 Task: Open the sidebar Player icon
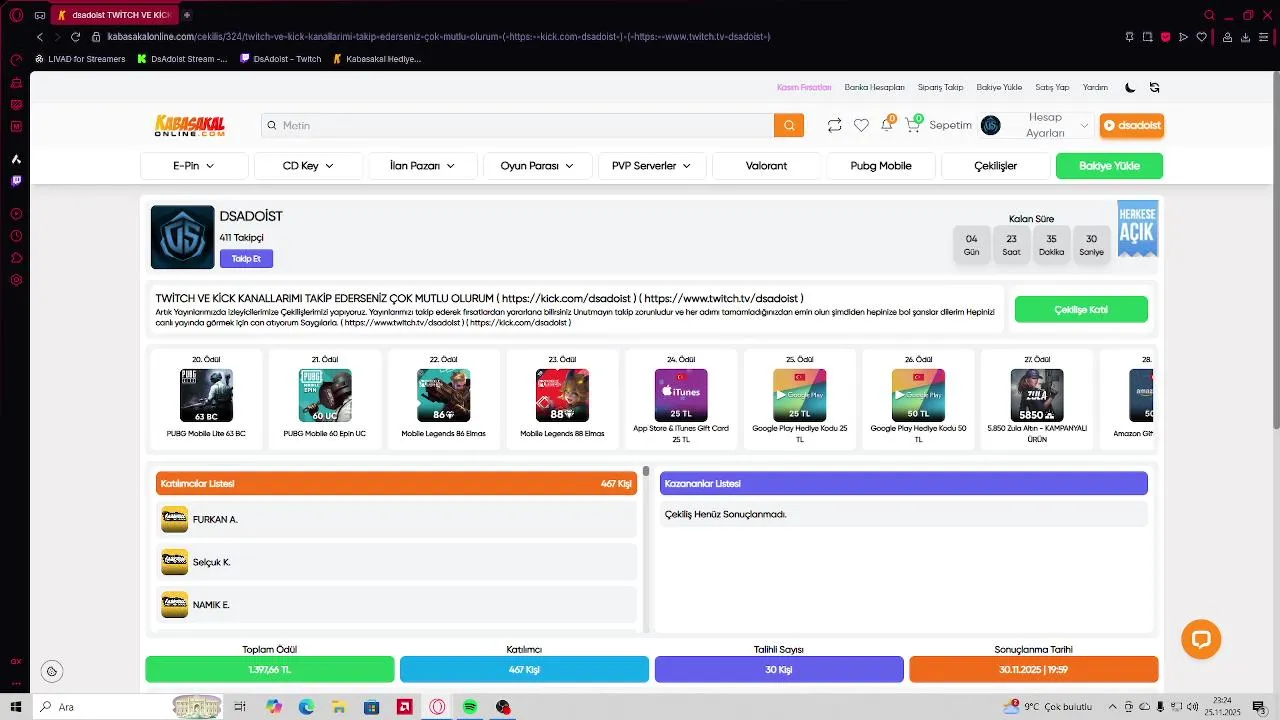pos(16,214)
